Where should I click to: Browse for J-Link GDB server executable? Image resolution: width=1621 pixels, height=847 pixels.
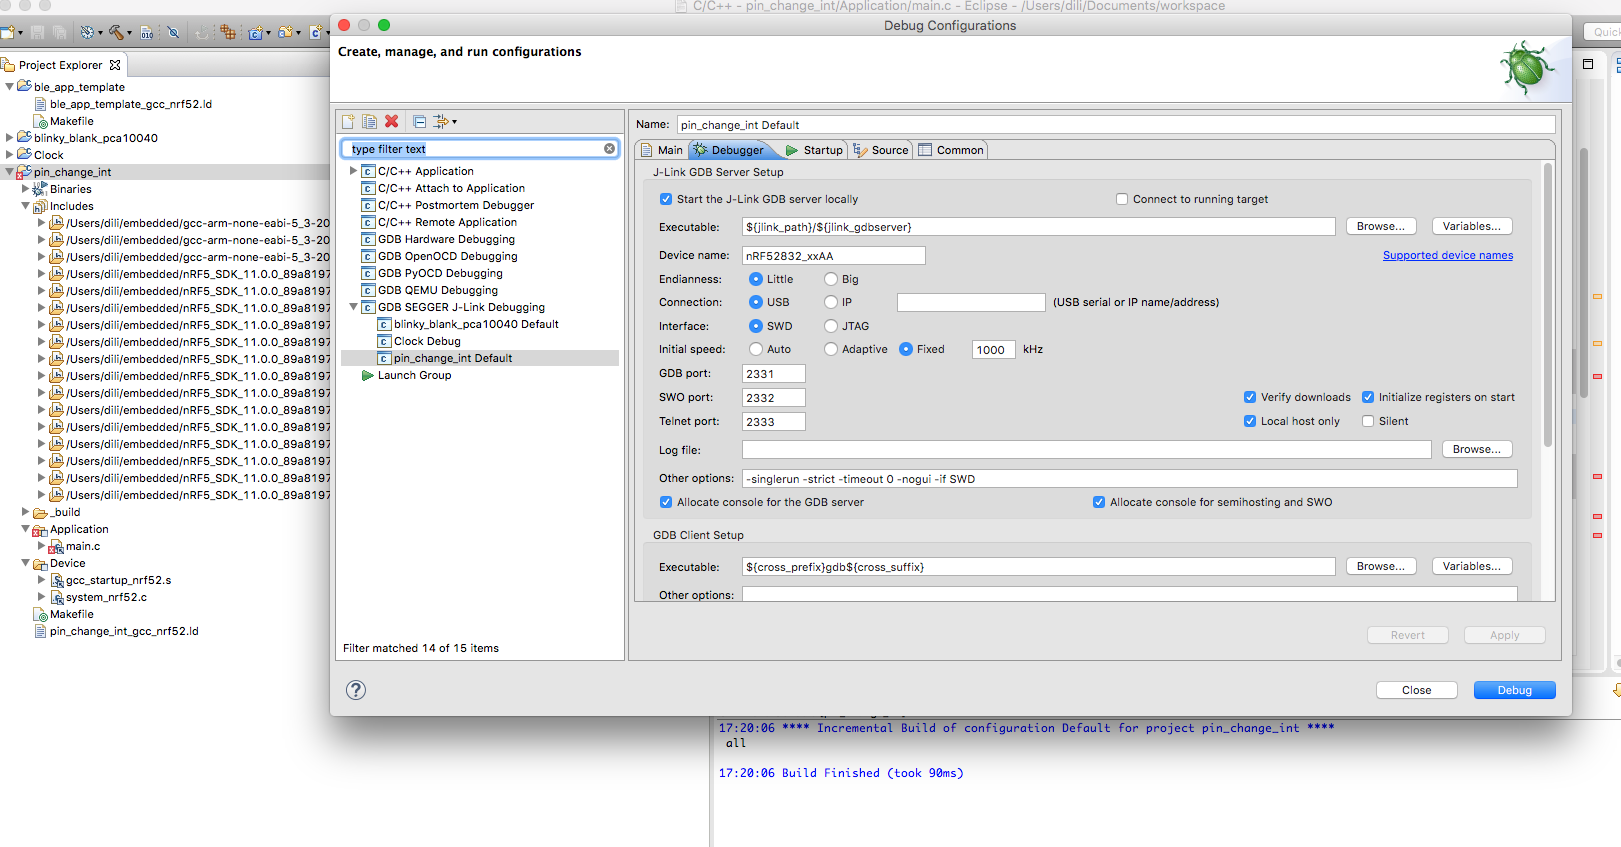click(1381, 227)
